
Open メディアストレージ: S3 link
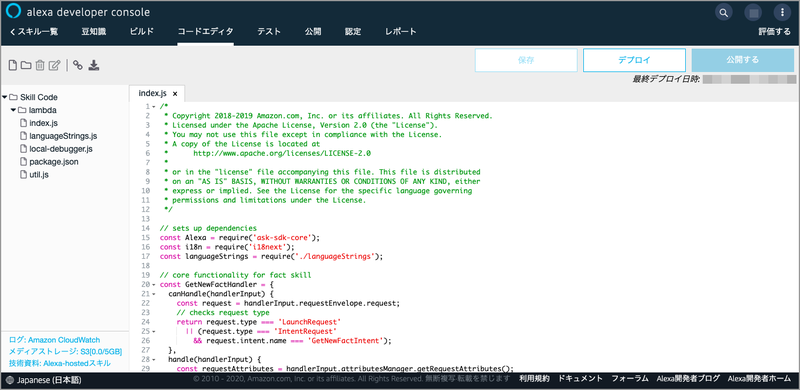pos(65,352)
